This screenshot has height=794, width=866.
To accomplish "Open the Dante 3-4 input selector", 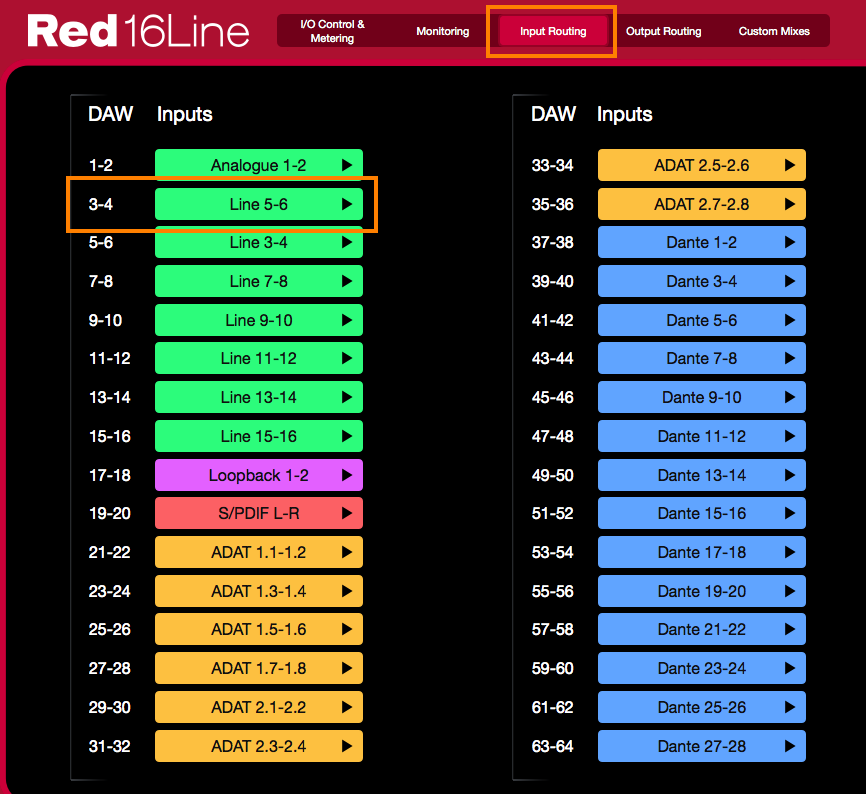I will [x=701, y=281].
